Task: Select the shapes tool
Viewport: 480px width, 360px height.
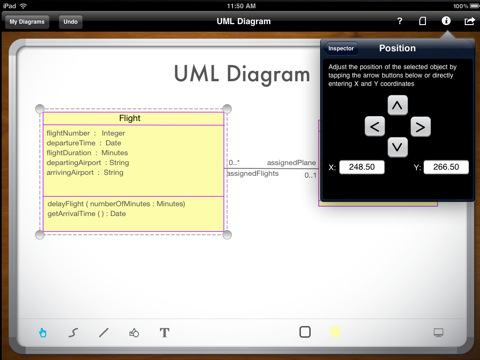Action: pyautogui.click(x=134, y=332)
